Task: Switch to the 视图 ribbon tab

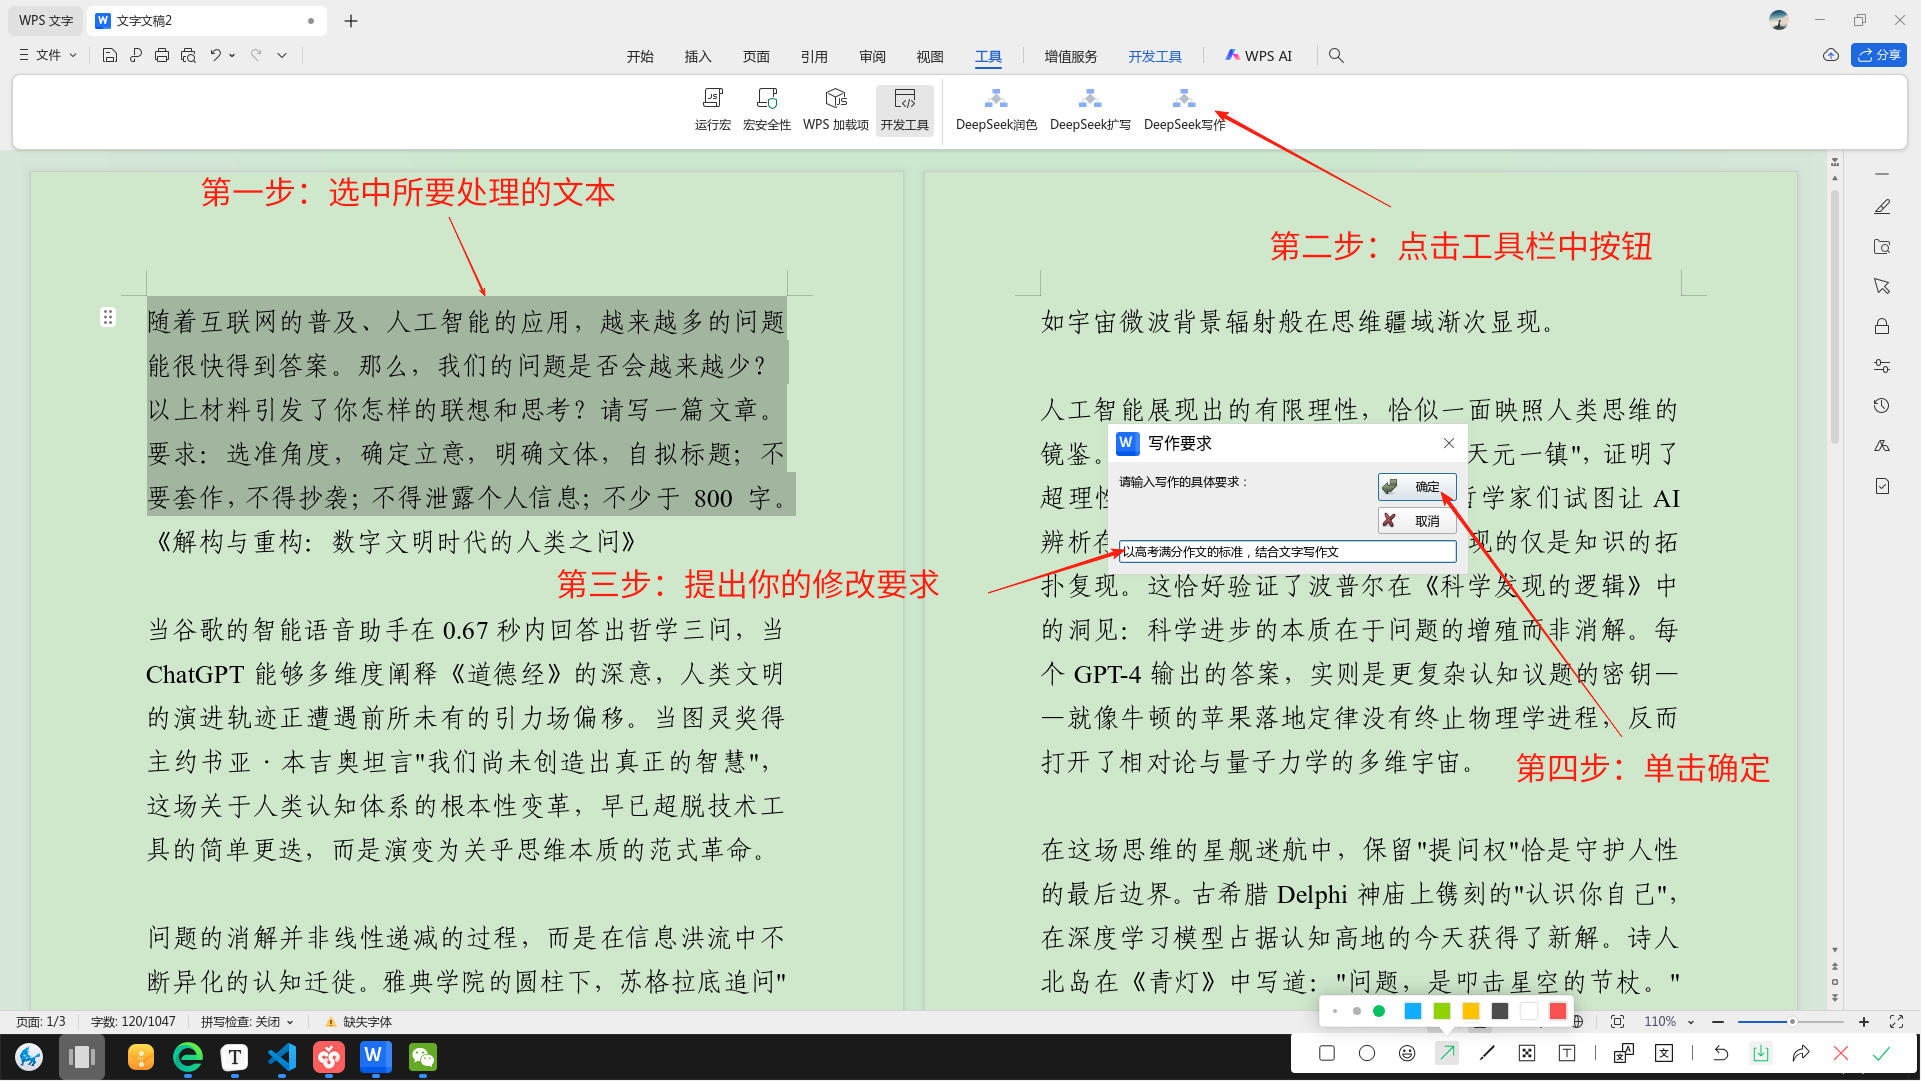Action: tap(930, 57)
